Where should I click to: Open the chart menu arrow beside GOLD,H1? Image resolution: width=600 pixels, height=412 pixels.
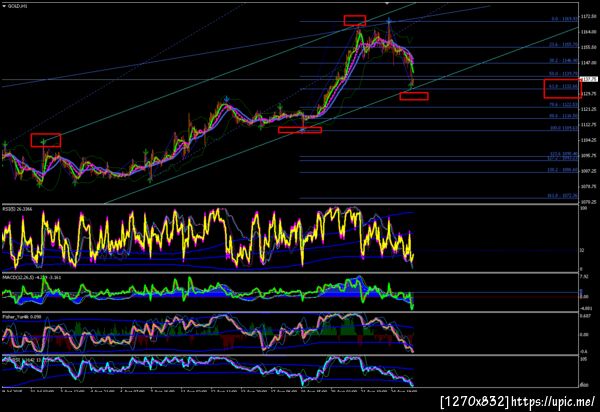point(4,6)
